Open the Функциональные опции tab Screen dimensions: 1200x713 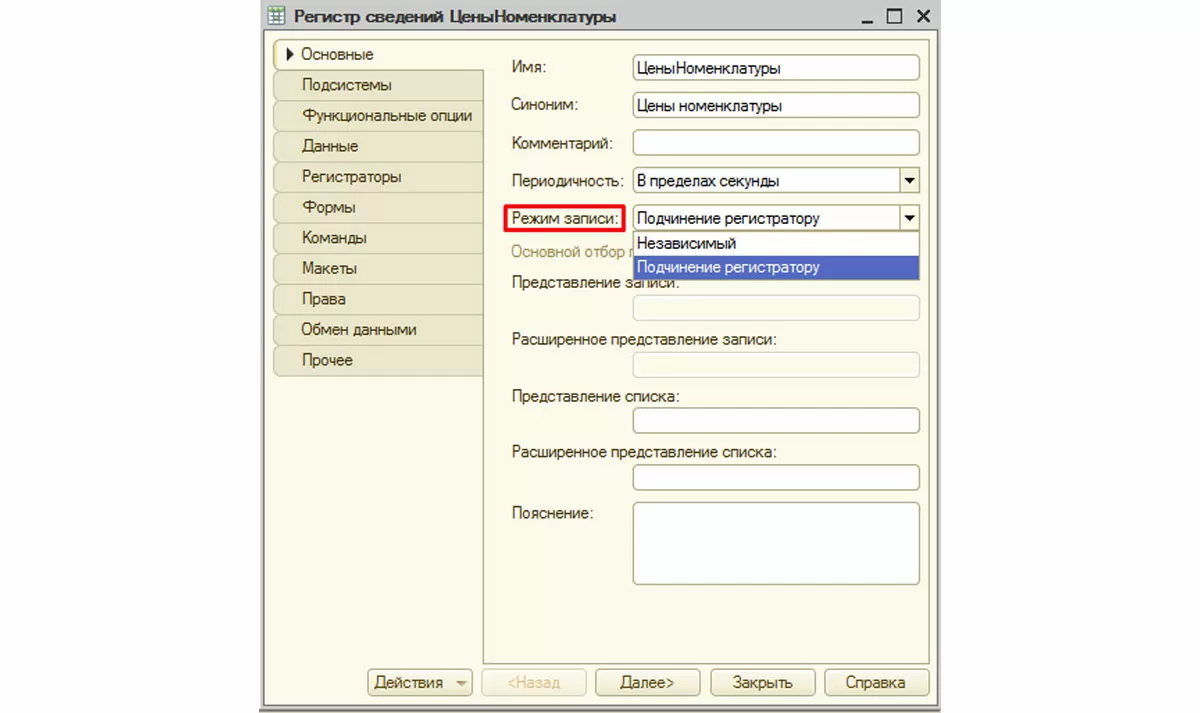click(x=386, y=115)
